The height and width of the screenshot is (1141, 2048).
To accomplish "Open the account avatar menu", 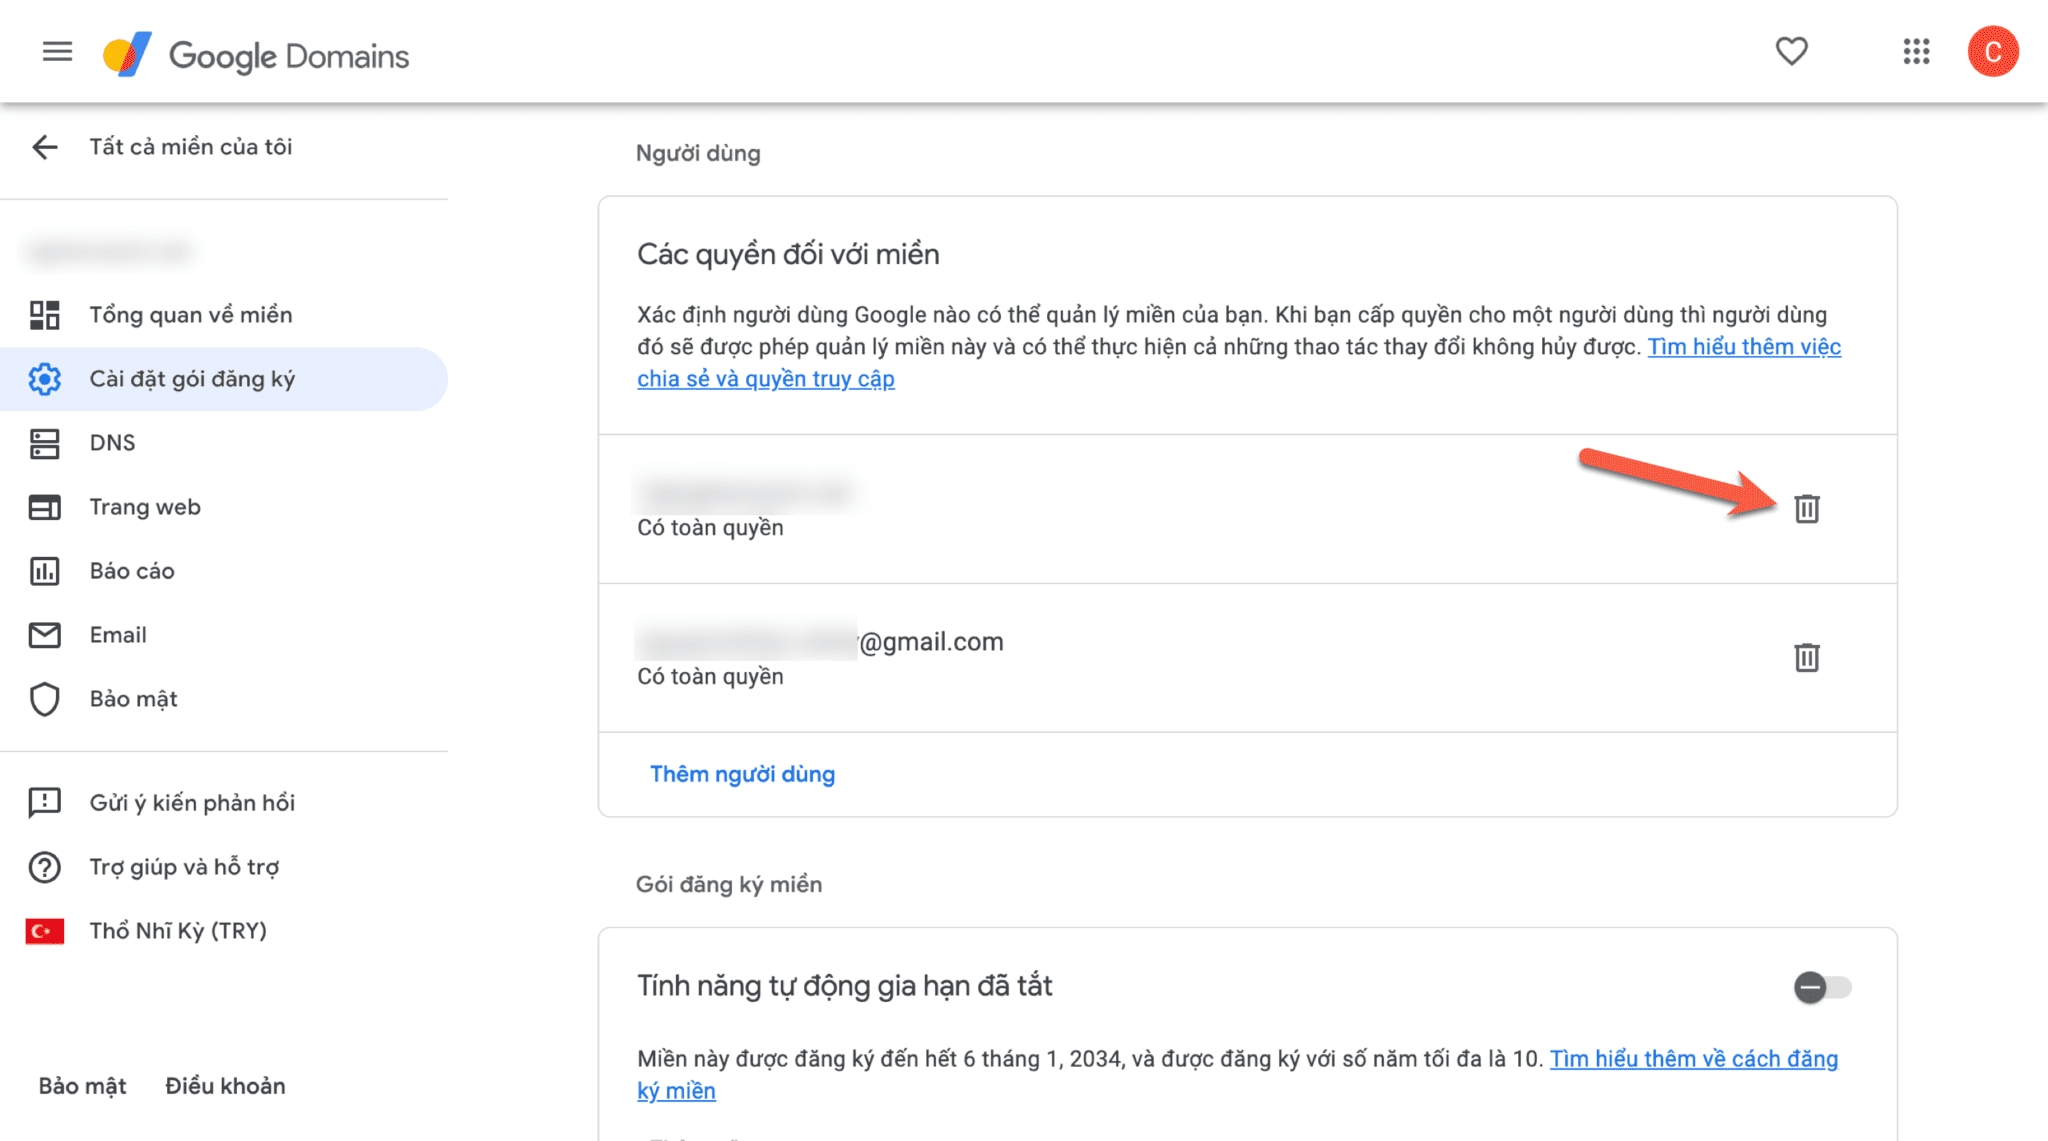I will (1992, 52).
